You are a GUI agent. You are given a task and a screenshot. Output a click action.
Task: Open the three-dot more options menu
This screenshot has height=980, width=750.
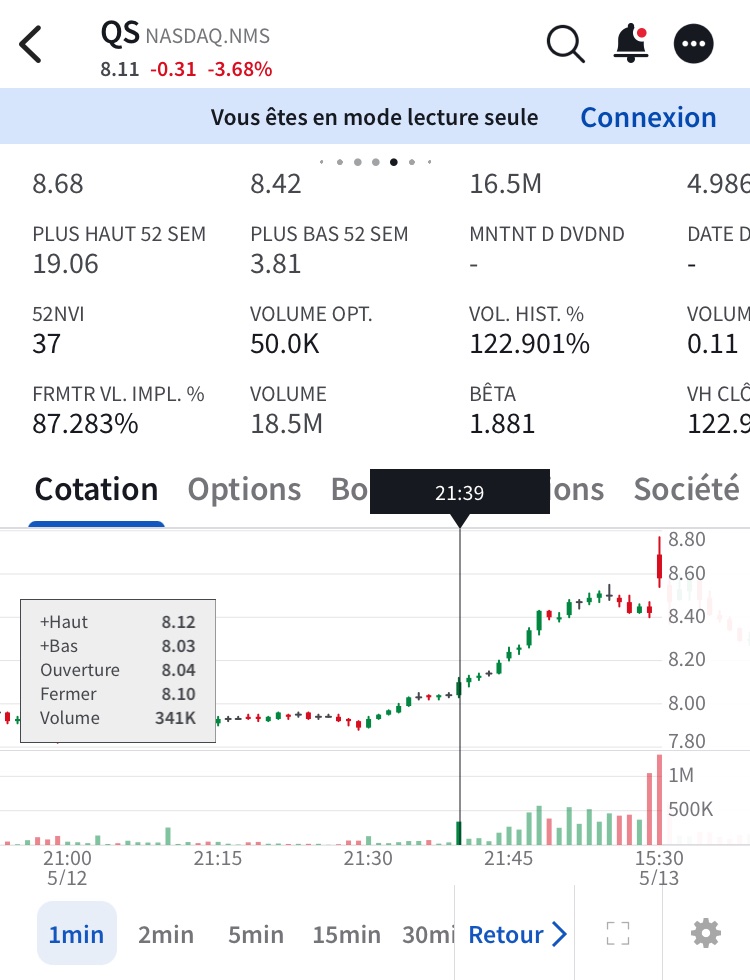pyautogui.click(x=693, y=44)
